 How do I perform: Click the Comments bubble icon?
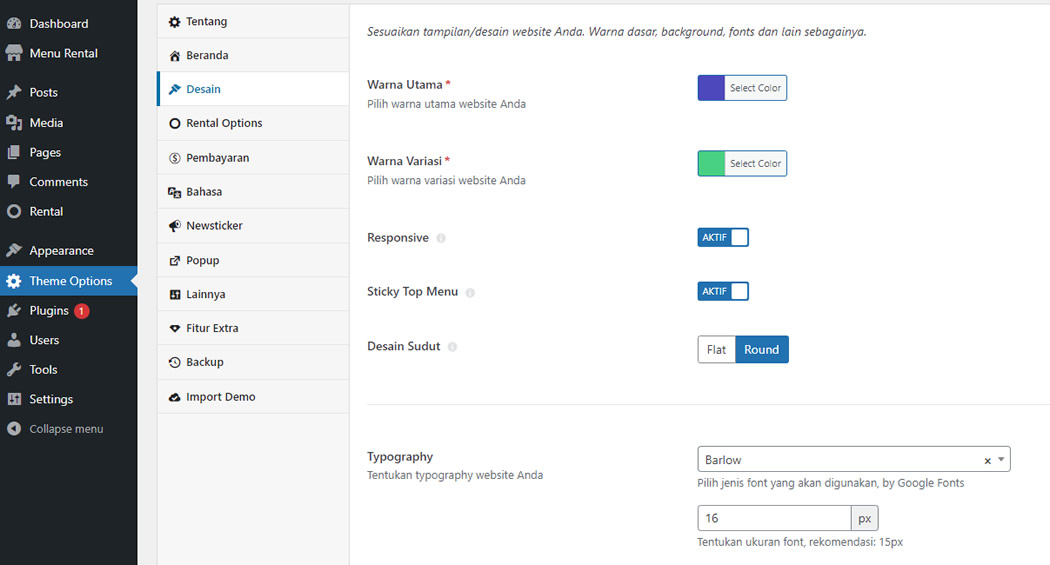point(14,181)
